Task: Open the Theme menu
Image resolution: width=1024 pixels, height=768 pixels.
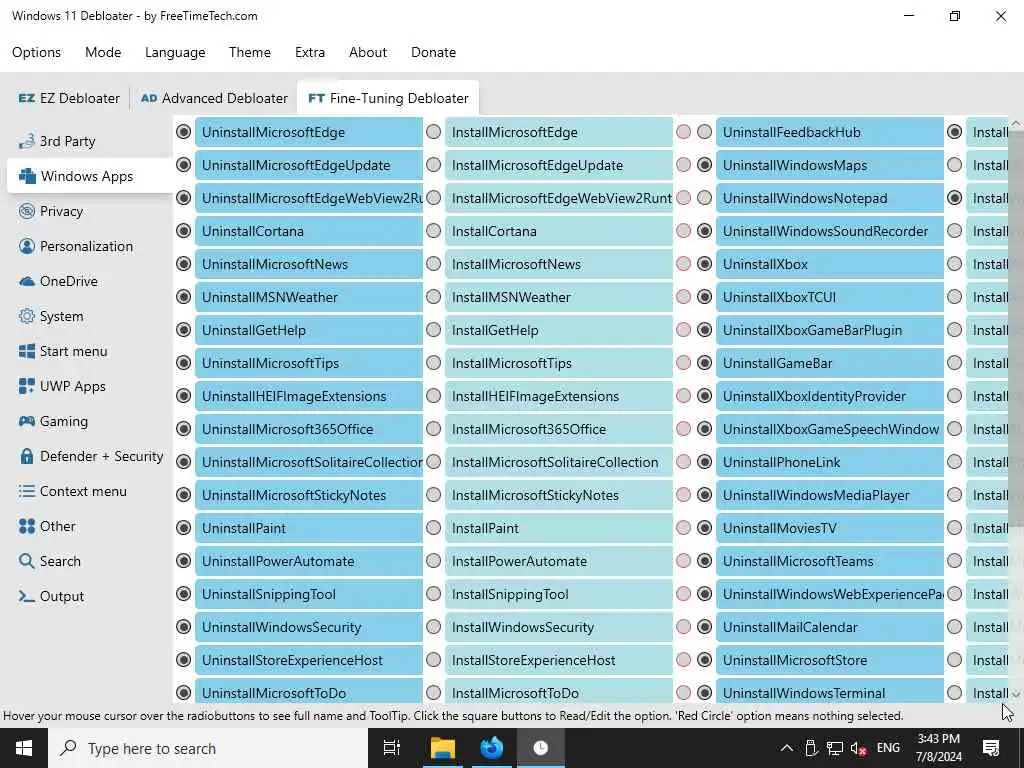Action: [250, 52]
